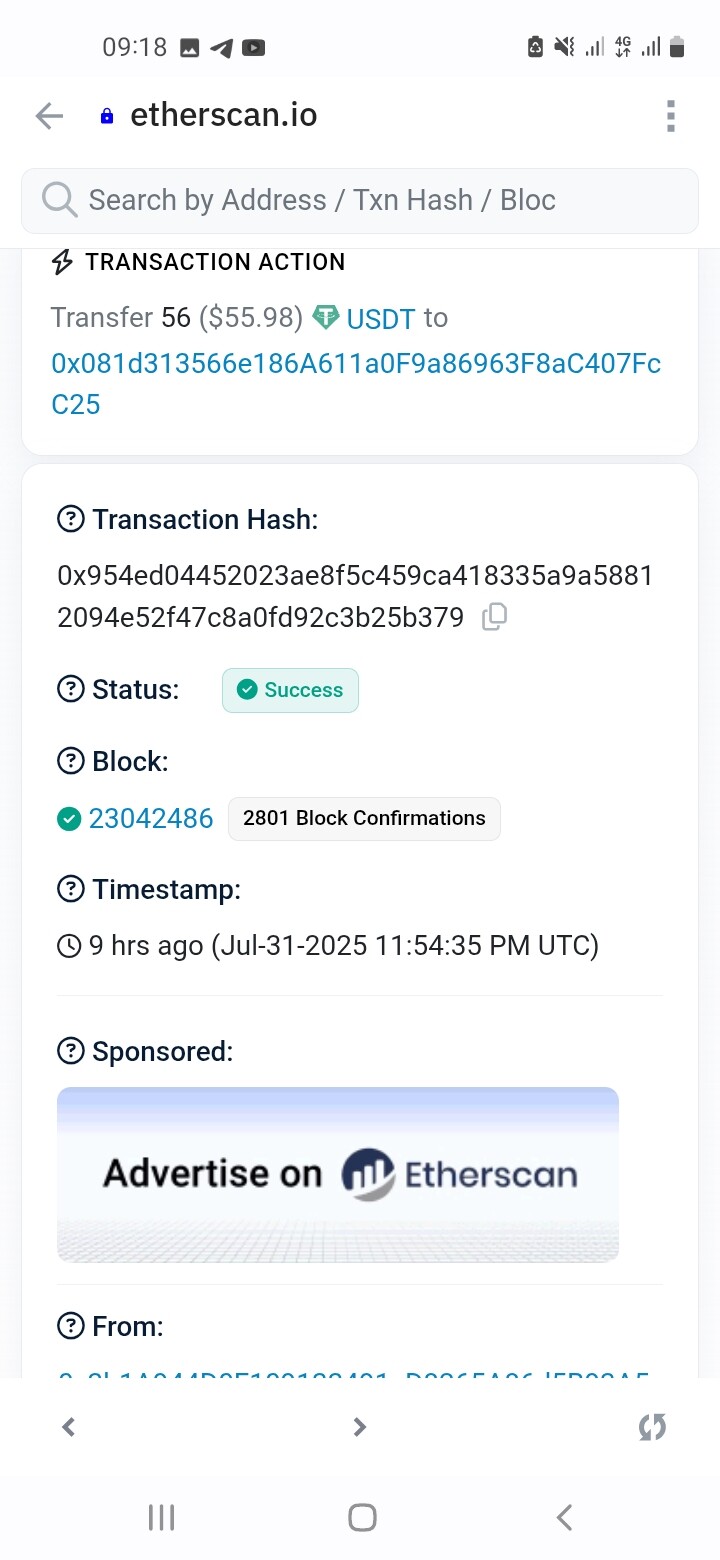Tap the From help question icon

(70, 1326)
